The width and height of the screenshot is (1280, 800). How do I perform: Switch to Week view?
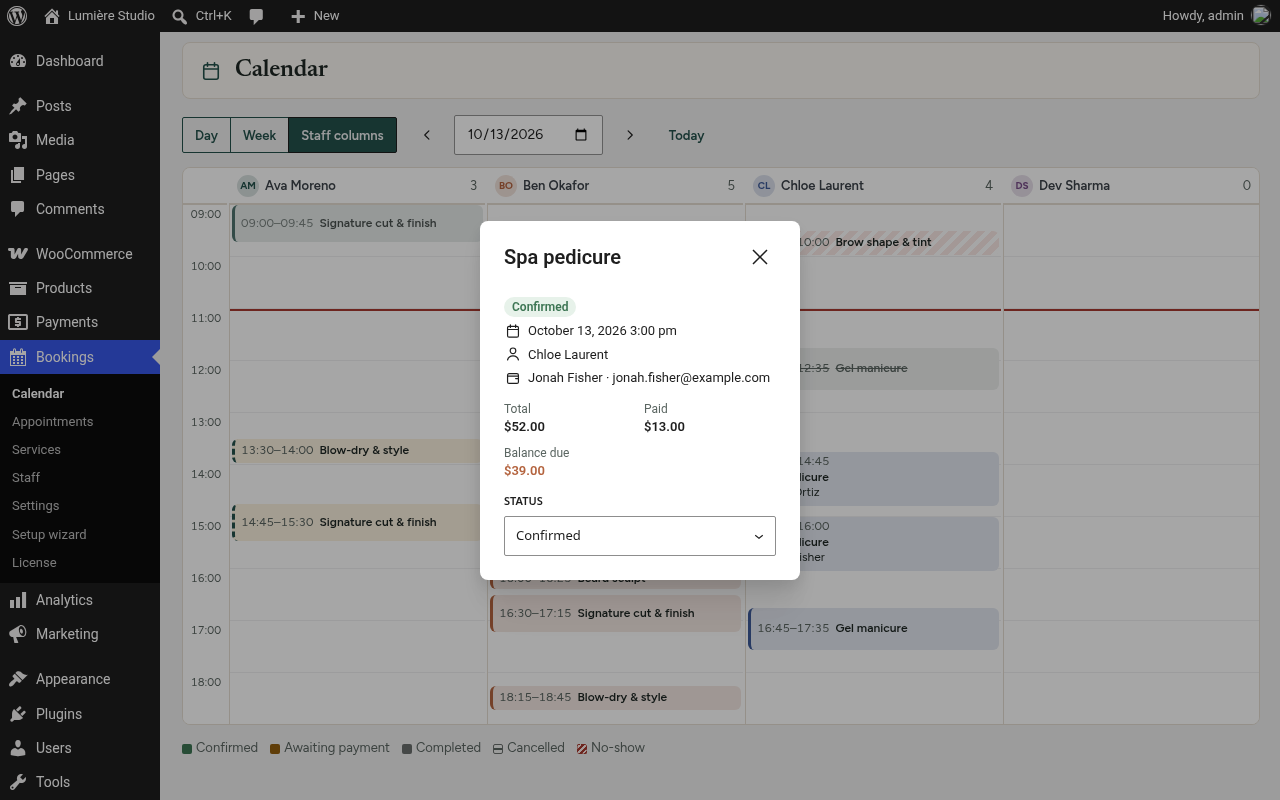[x=259, y=135]
